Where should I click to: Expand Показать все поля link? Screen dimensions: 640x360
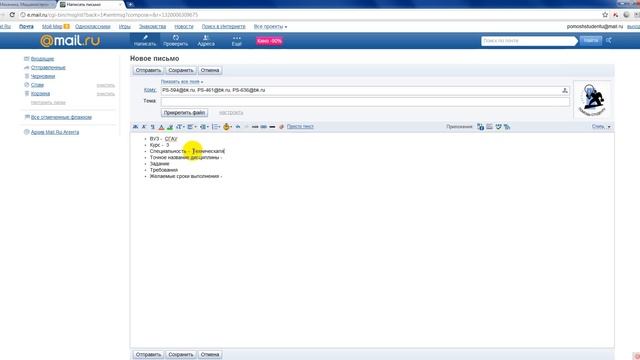coord(182,82)
